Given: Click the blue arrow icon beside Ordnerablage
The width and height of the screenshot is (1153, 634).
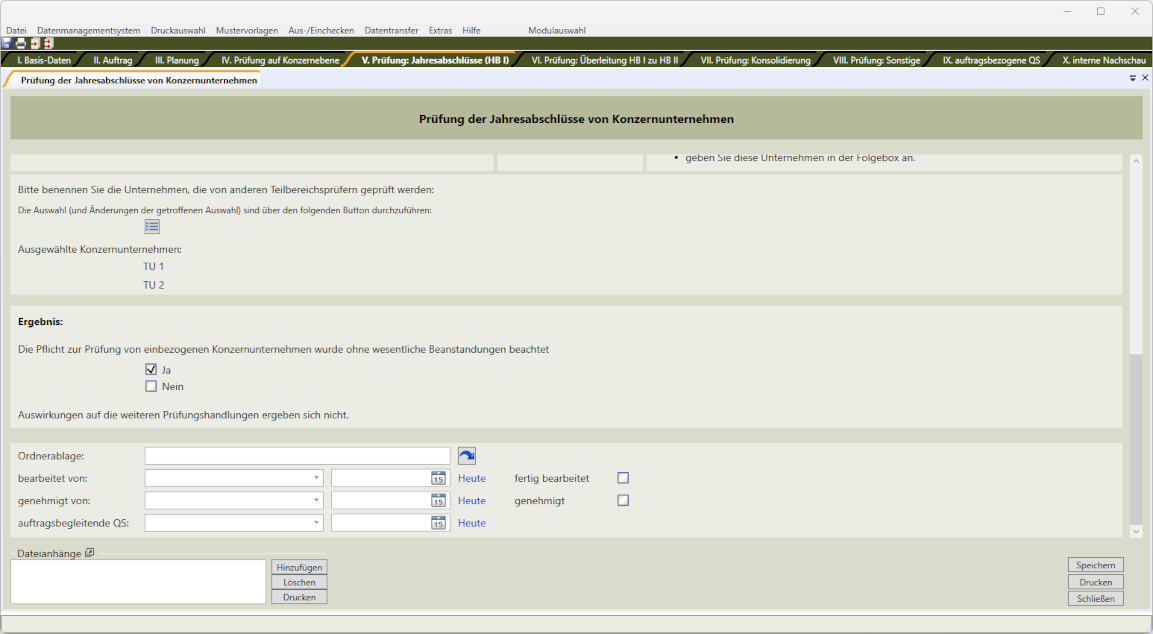Looking at the screenshot, I should click(467, 456).
